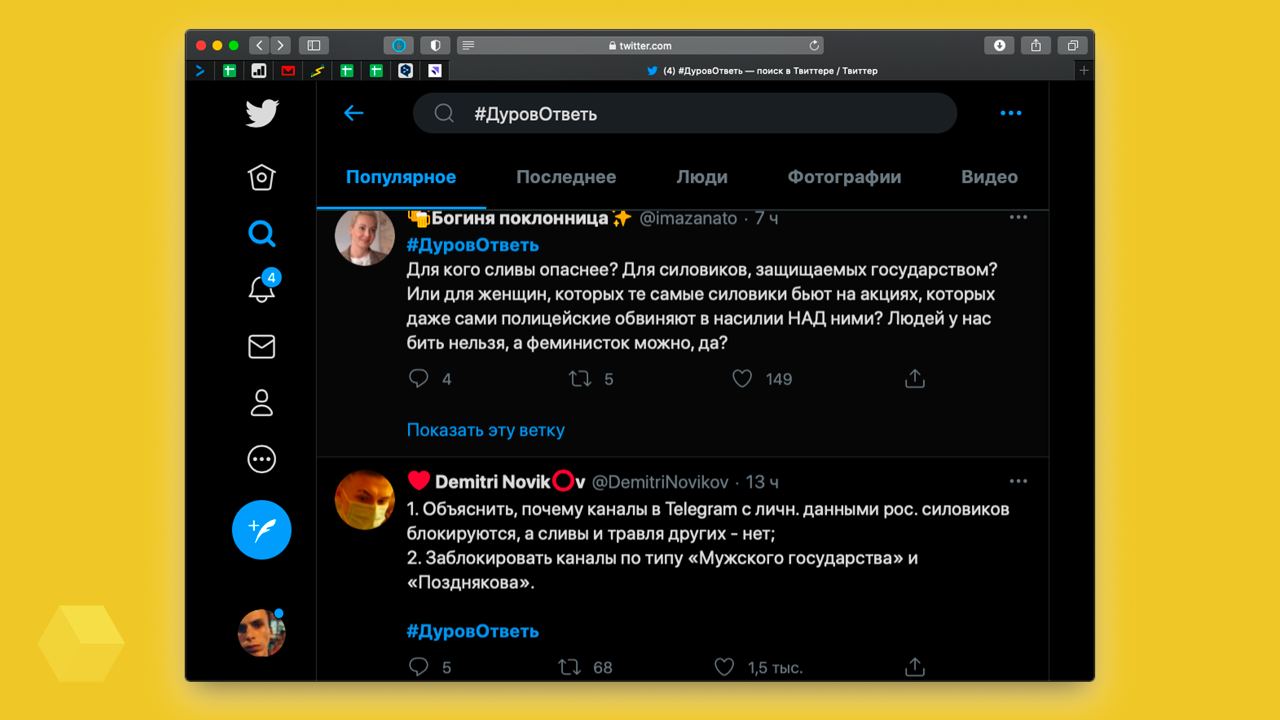
Task: Switch to the Фотографии tab
Action: [x=844, y=177]
